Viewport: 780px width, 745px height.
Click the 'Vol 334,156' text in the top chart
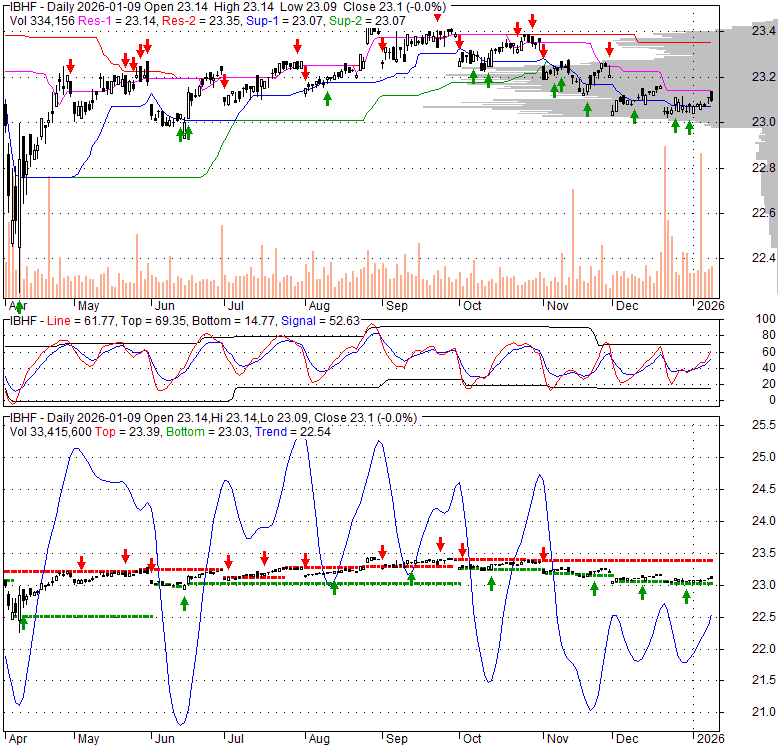click(42, 20)
